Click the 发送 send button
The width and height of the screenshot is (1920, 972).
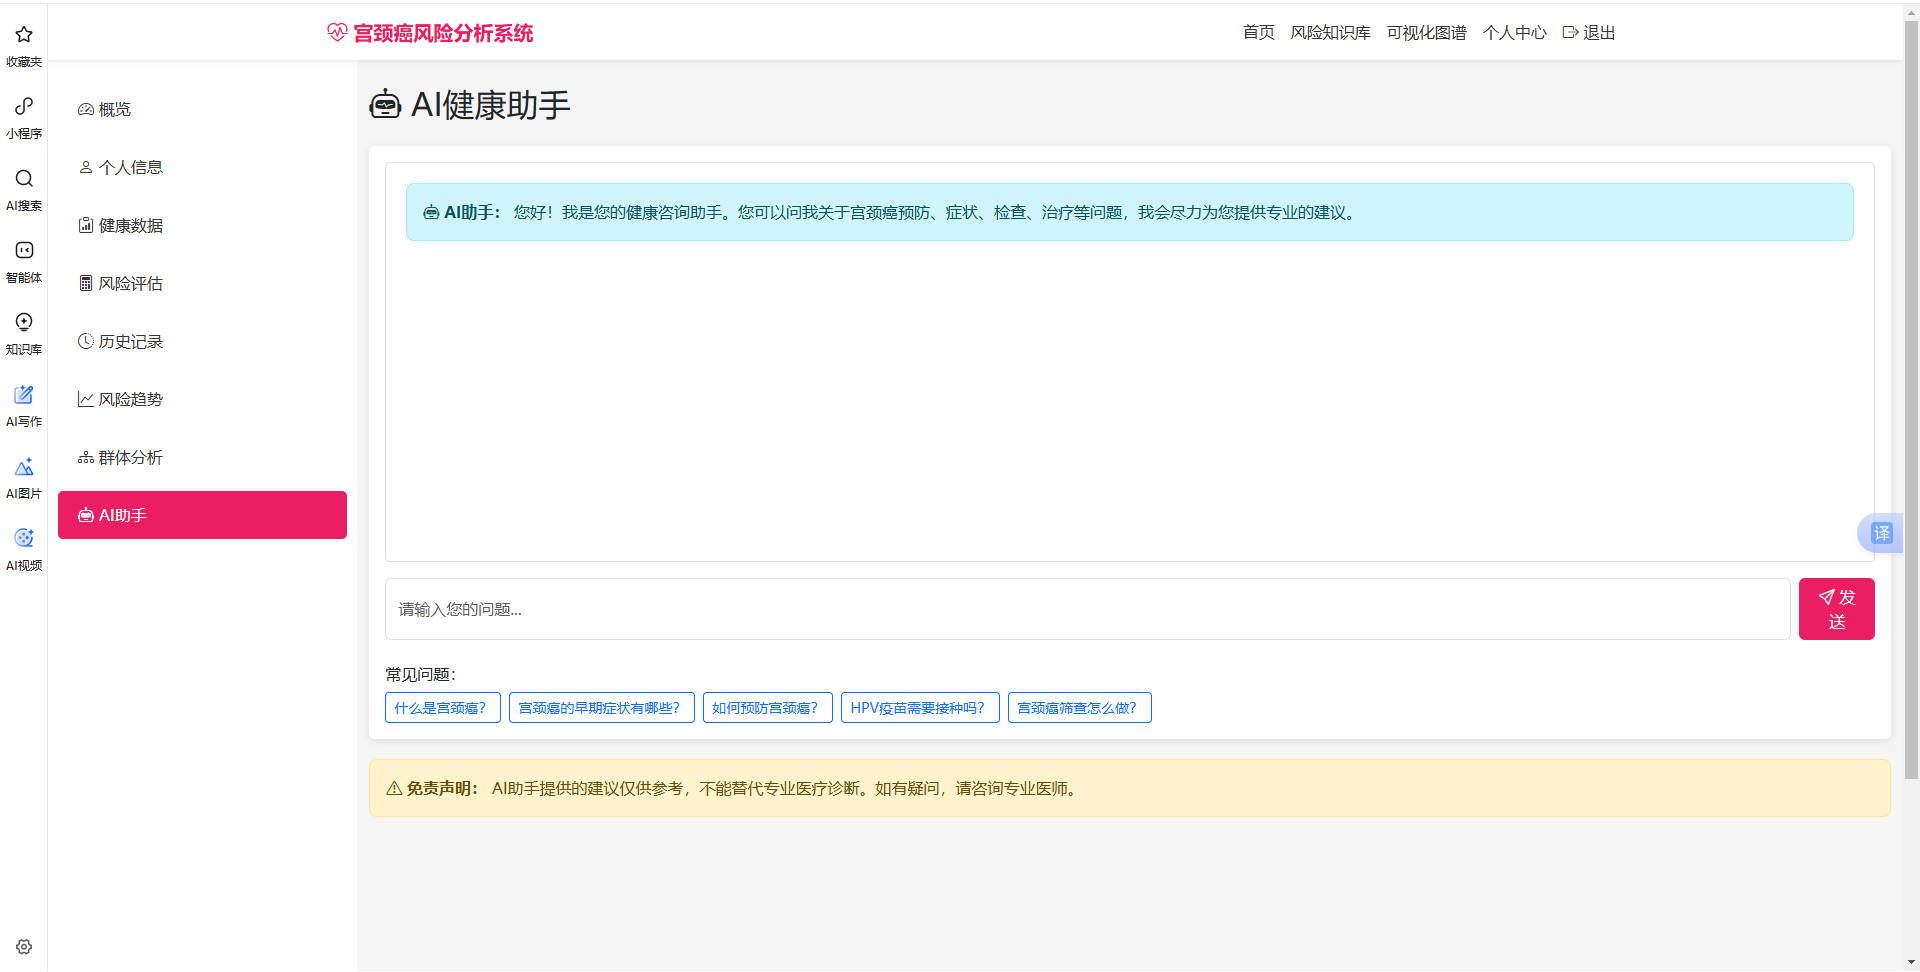(1836, 608)
